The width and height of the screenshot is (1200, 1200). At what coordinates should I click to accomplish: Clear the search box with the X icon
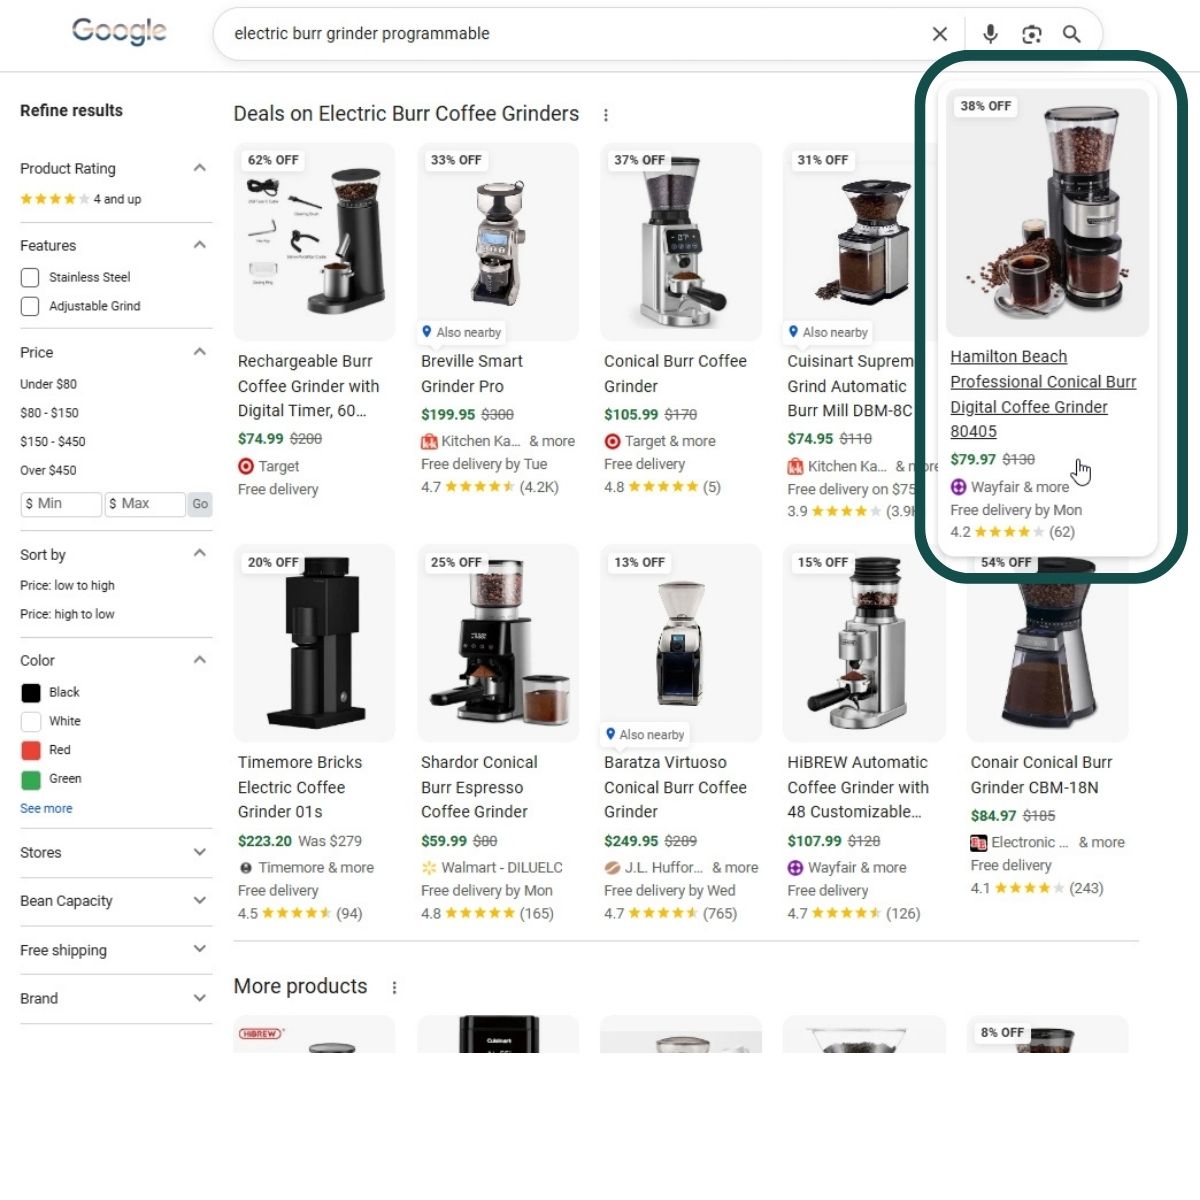click(940, 34)
